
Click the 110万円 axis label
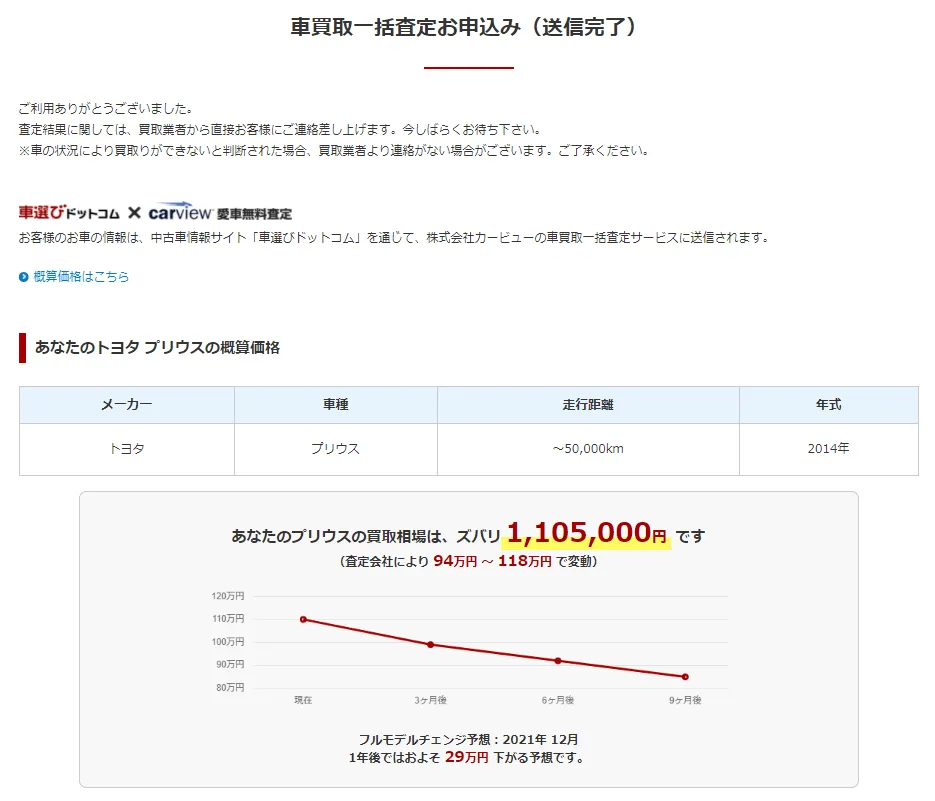click(x=228, y=618)
